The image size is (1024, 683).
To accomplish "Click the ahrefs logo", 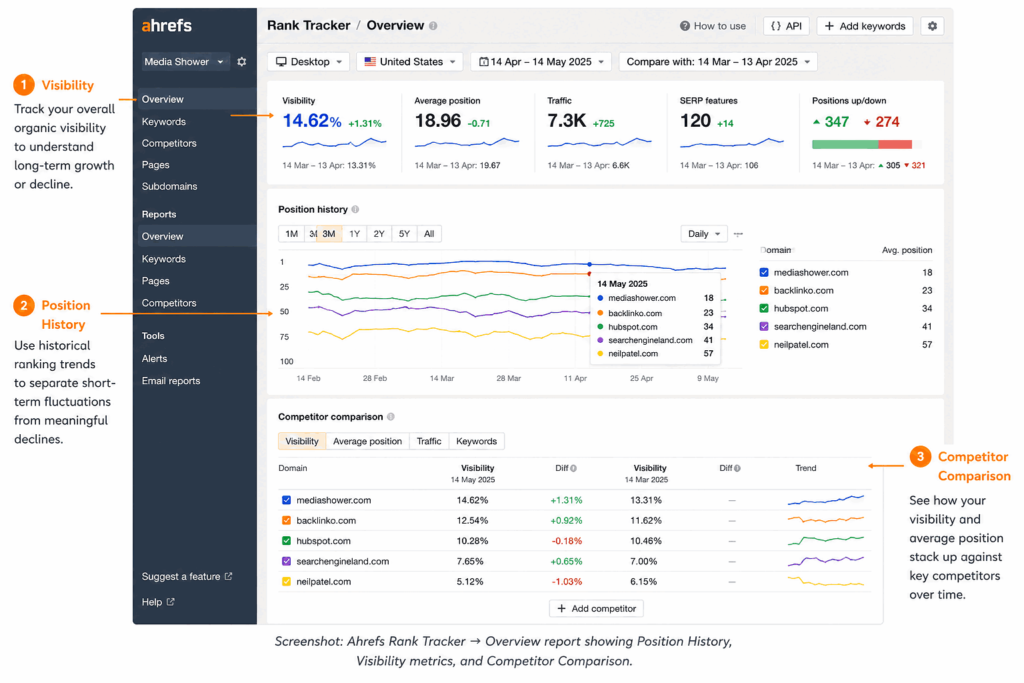I will point(167,25).
